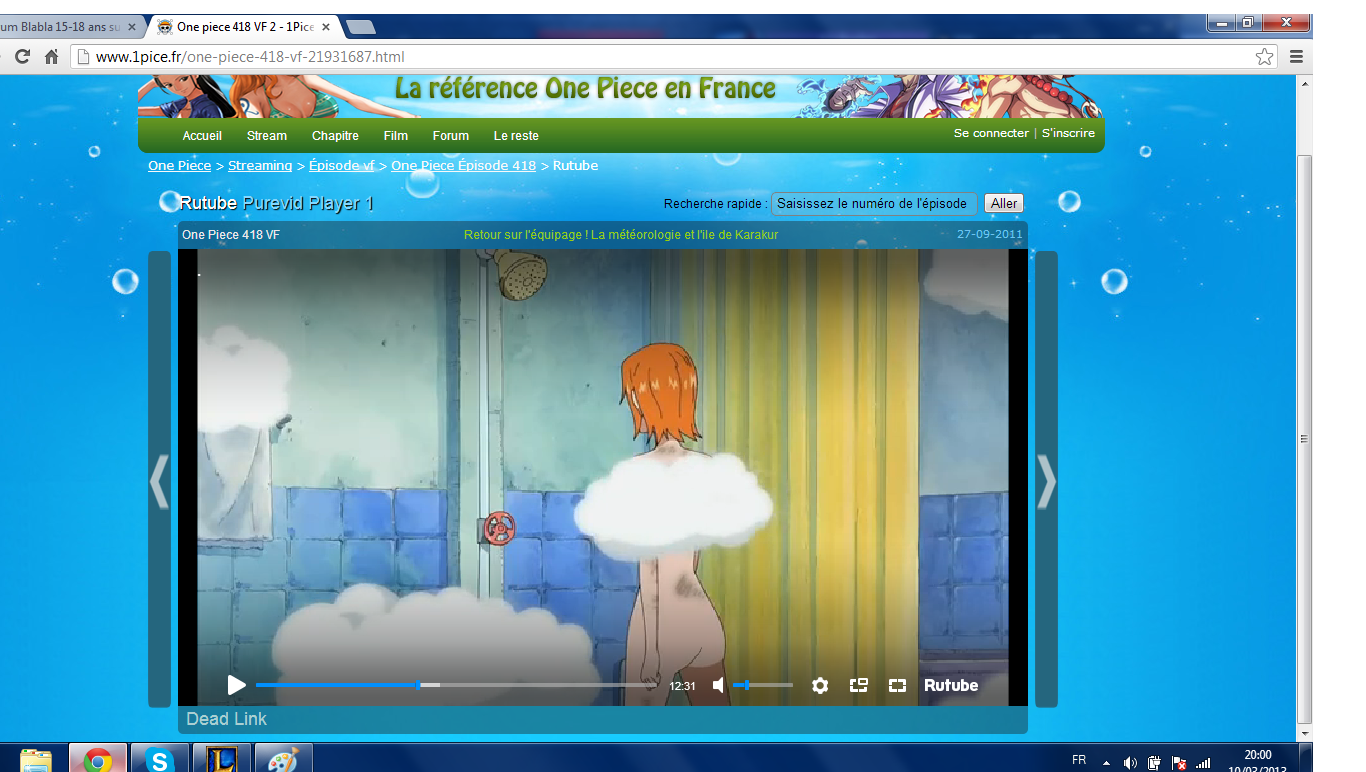Click the 12:31 video time display

point(682,686)
